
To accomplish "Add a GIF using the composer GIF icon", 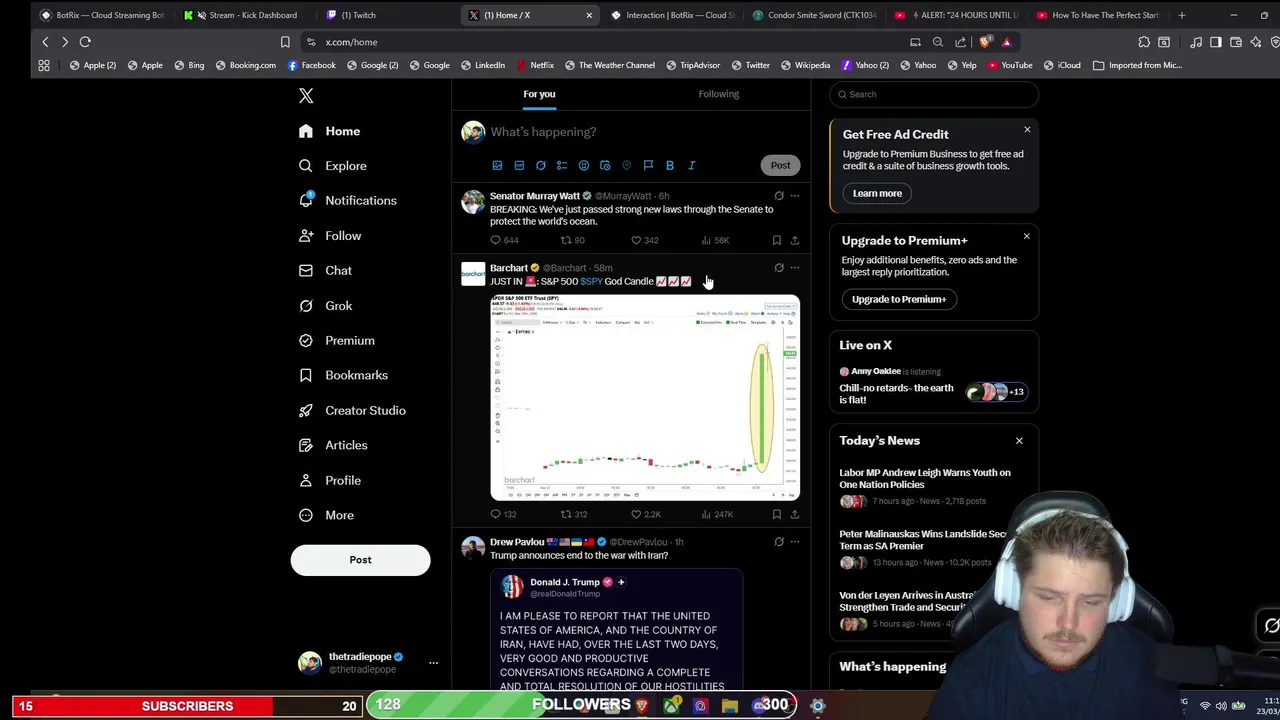I will pos(519,165).
